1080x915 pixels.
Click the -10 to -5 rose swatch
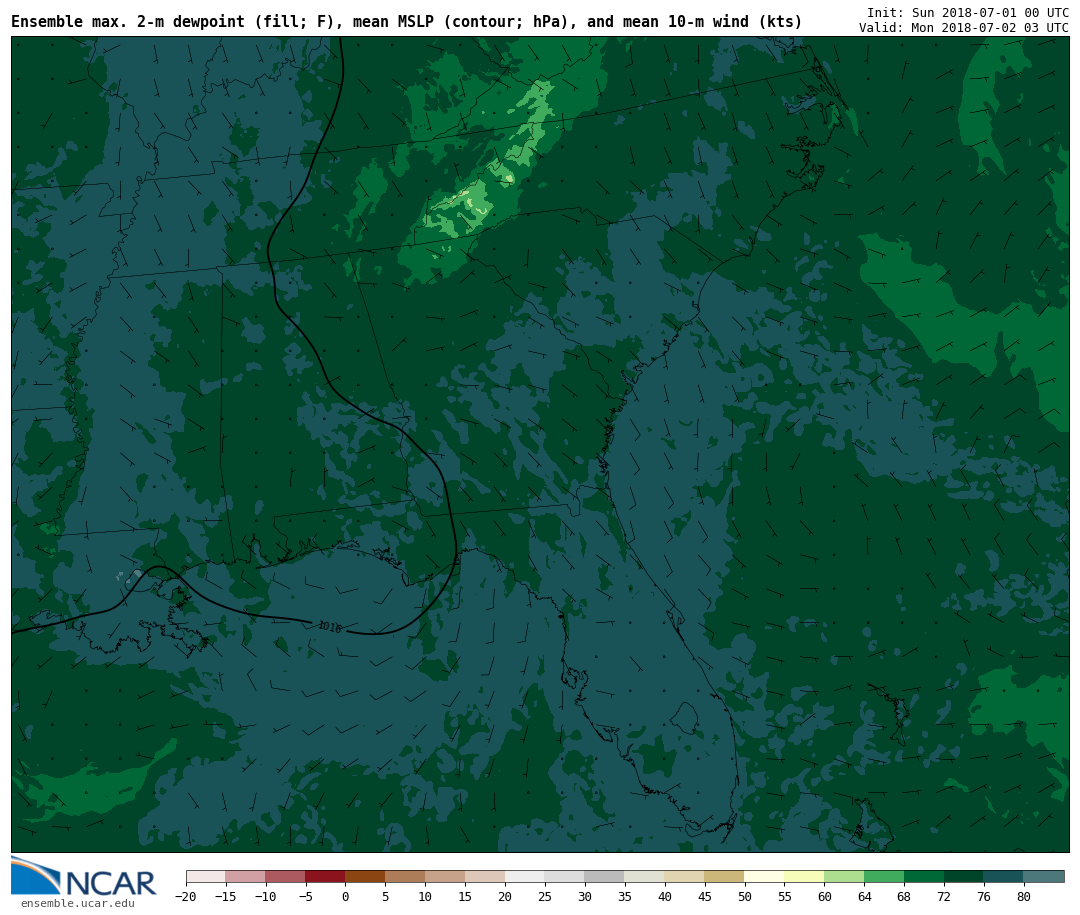click(286, 877)
